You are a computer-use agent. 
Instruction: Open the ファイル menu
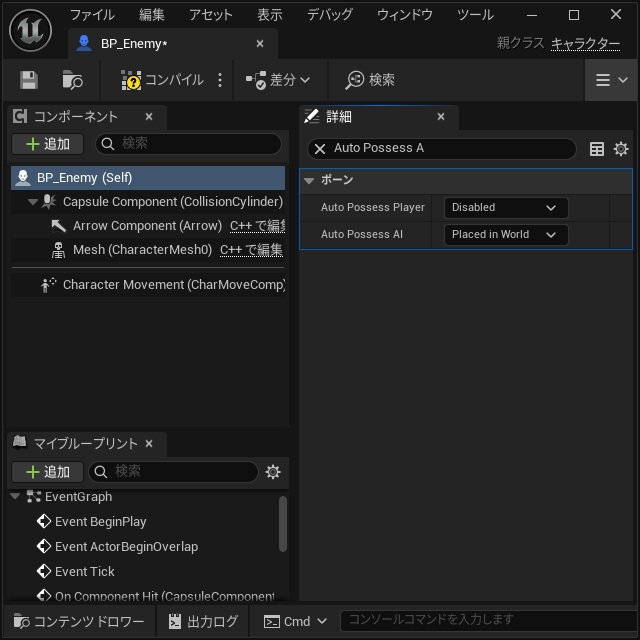(x=92, y=15)
